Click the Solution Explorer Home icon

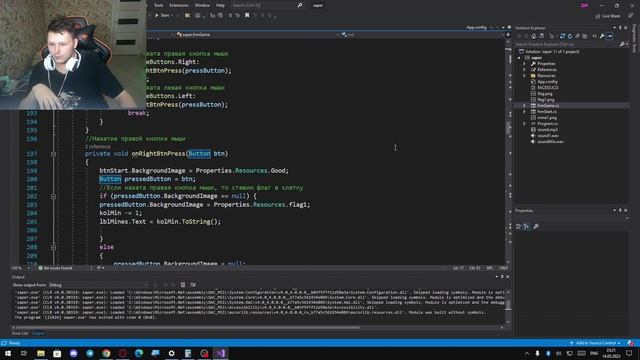click(x=533, y=36)
